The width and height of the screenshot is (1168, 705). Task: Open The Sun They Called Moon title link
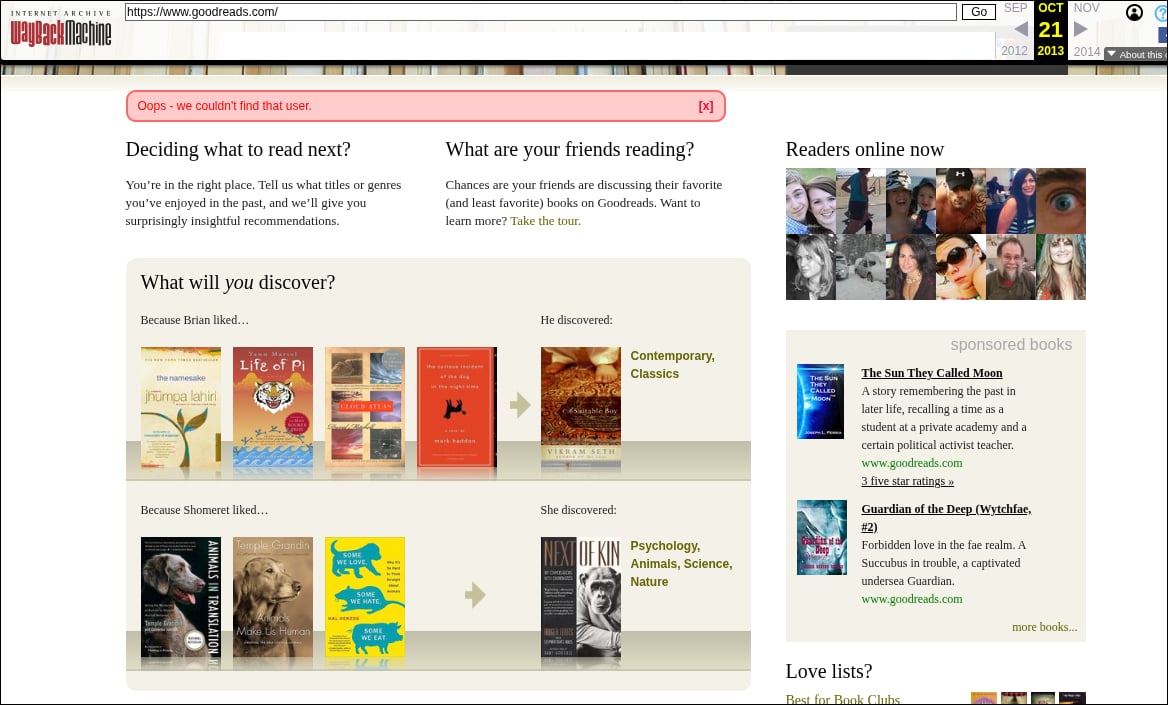tap(932, 373)
